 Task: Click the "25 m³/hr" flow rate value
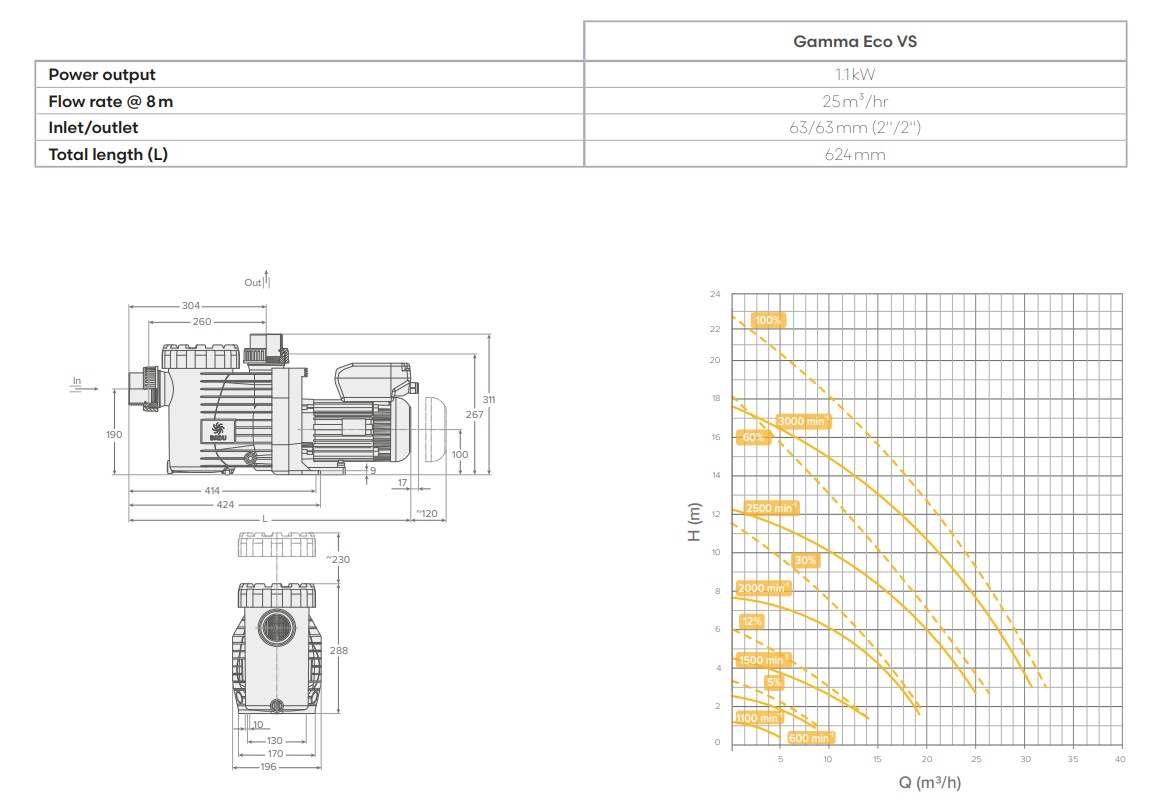(x=855, y=101)
